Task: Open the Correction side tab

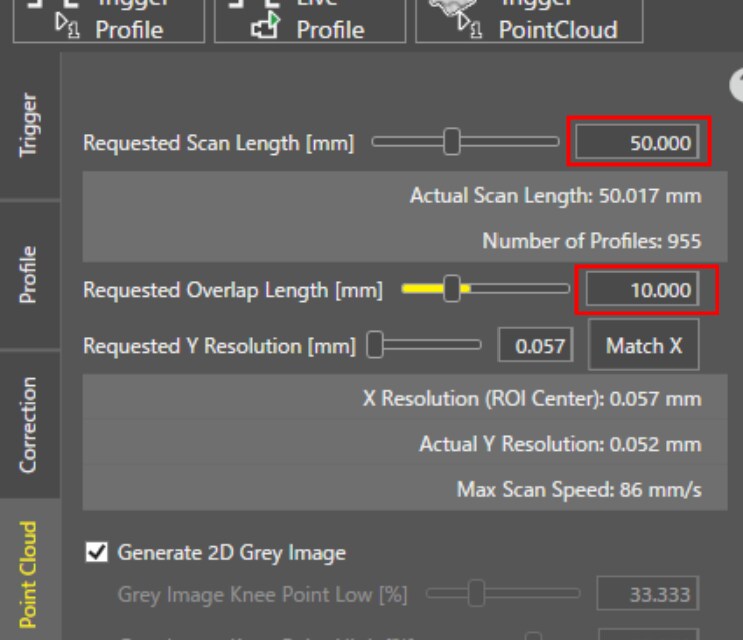Action: point(30,424)
